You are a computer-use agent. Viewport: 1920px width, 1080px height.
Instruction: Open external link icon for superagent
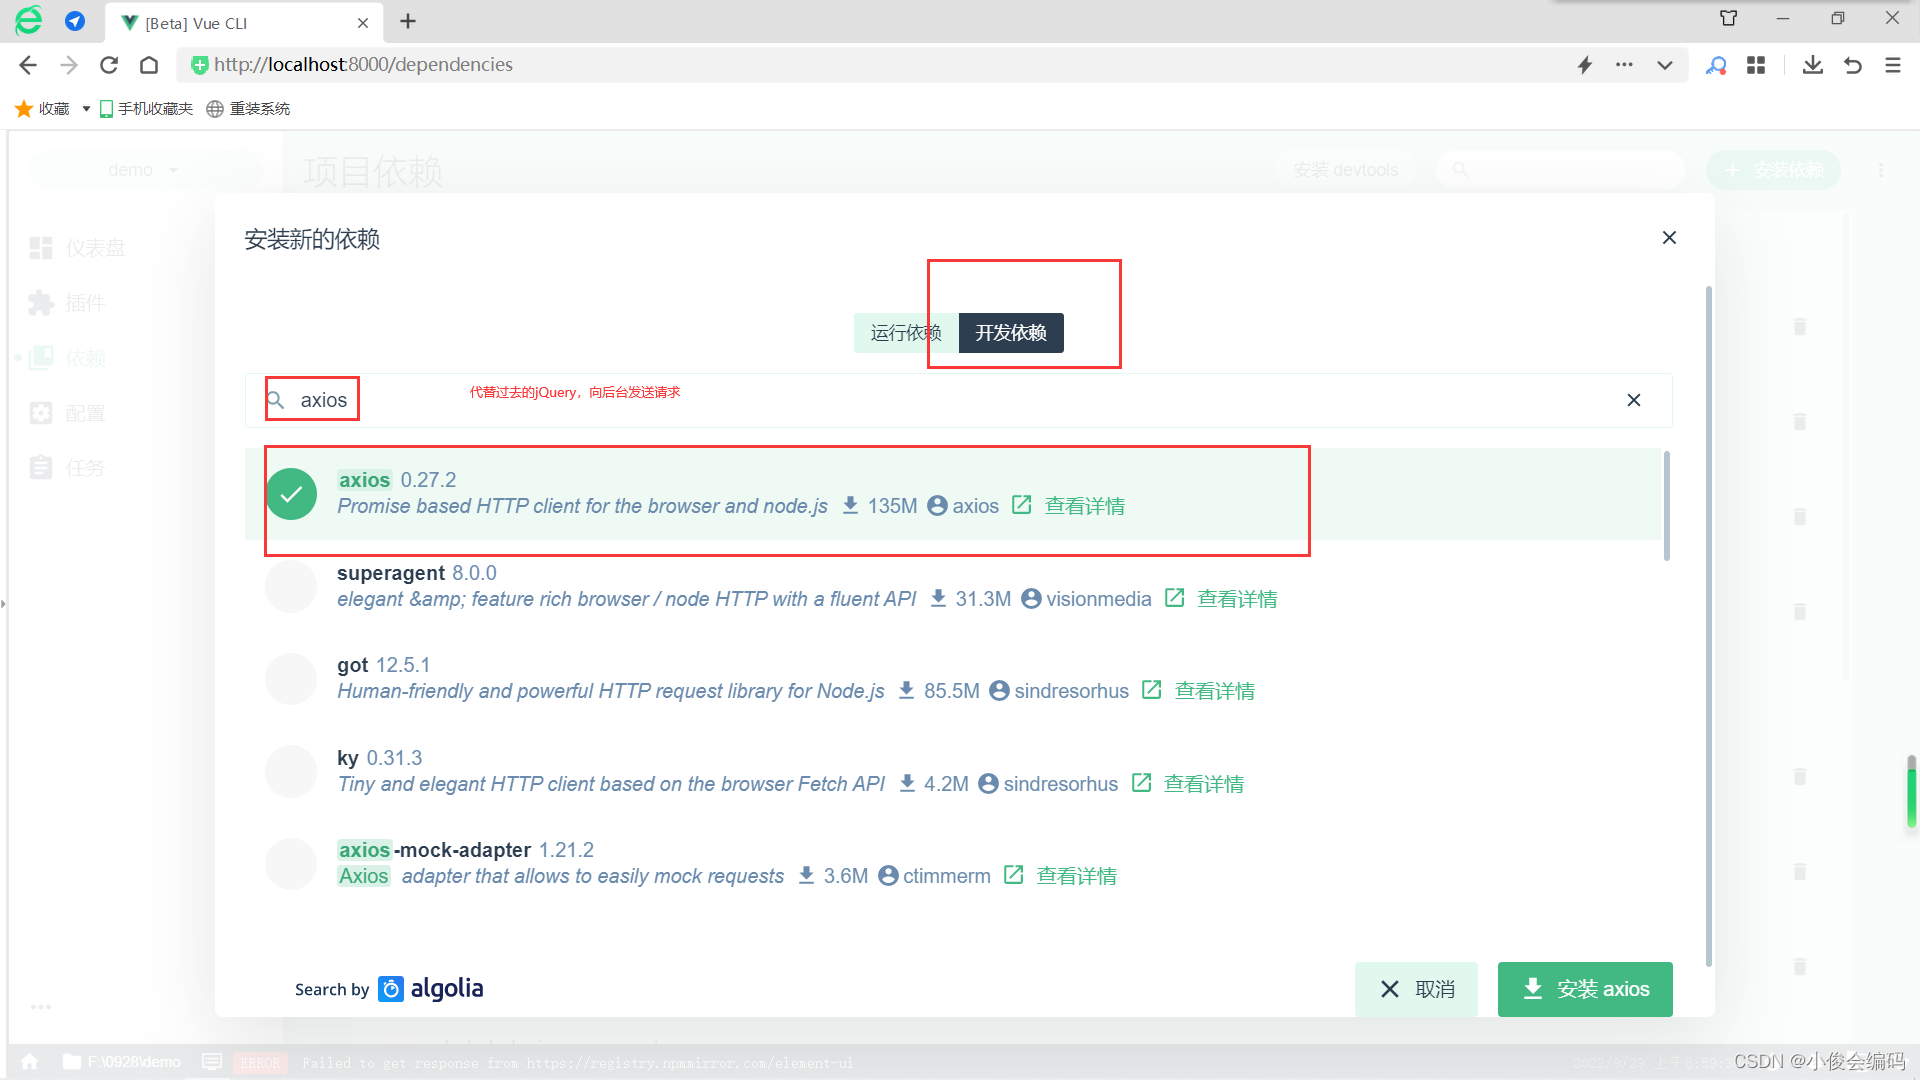click(x=1174, y=598)
